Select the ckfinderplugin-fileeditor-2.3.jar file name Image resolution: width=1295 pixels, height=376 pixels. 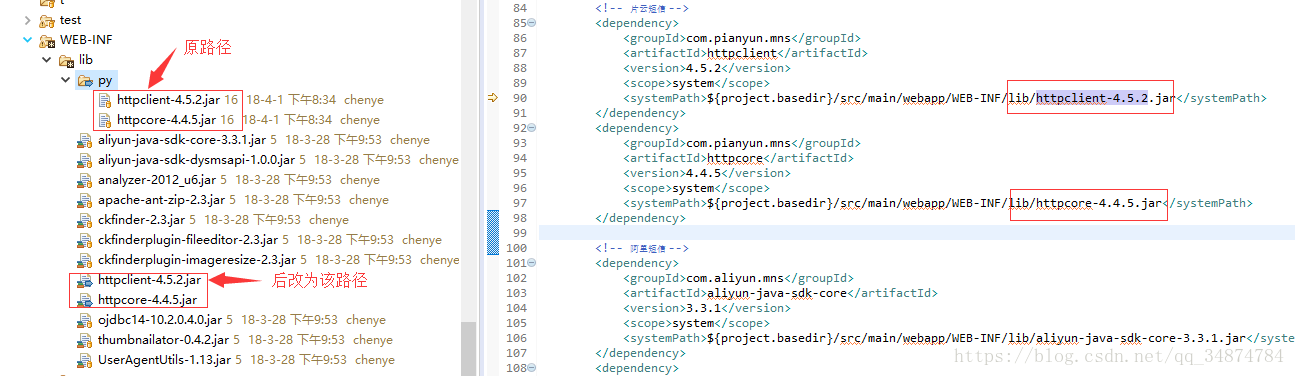[188, 240]
